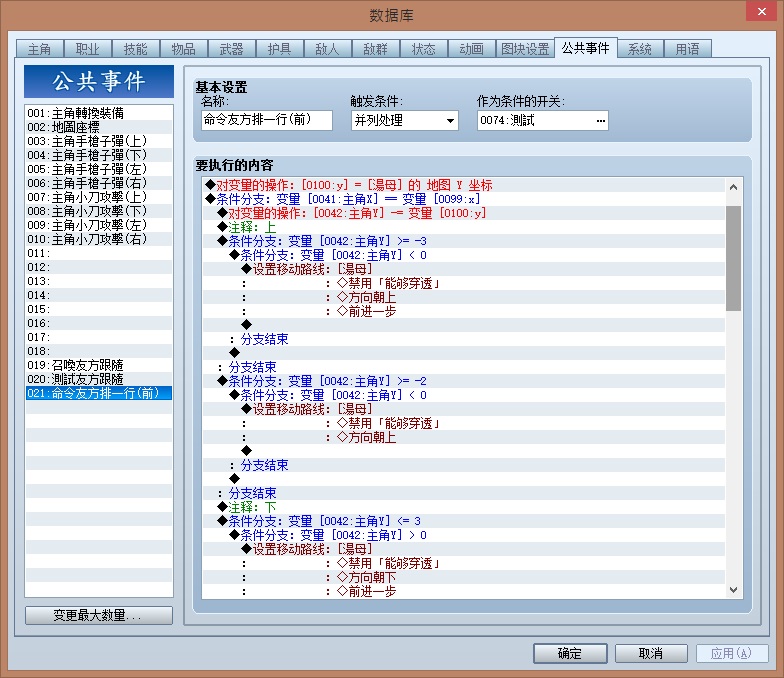Select the 公共事件 tab

coord(586,48)
